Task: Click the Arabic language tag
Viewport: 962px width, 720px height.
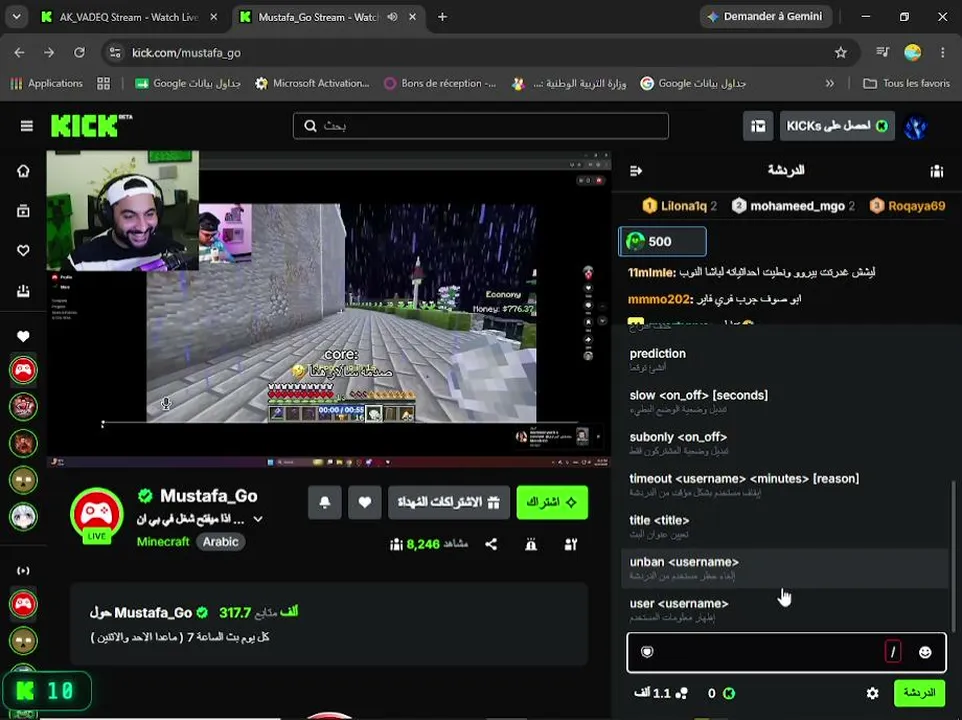Action: coord(220,542)
